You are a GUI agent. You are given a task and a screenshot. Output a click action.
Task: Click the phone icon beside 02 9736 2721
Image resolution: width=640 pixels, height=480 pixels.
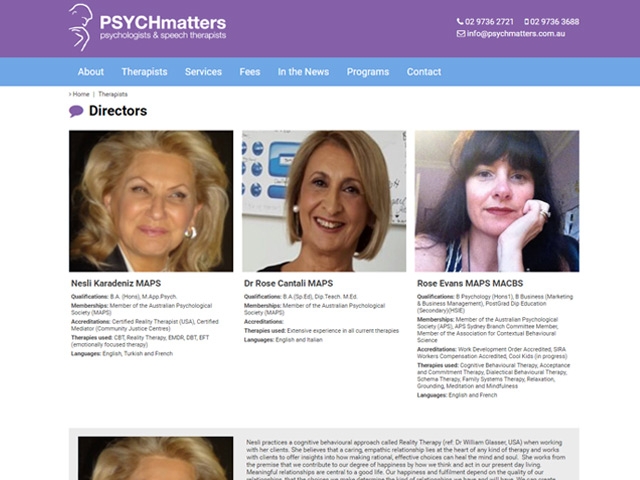(460, 22)
